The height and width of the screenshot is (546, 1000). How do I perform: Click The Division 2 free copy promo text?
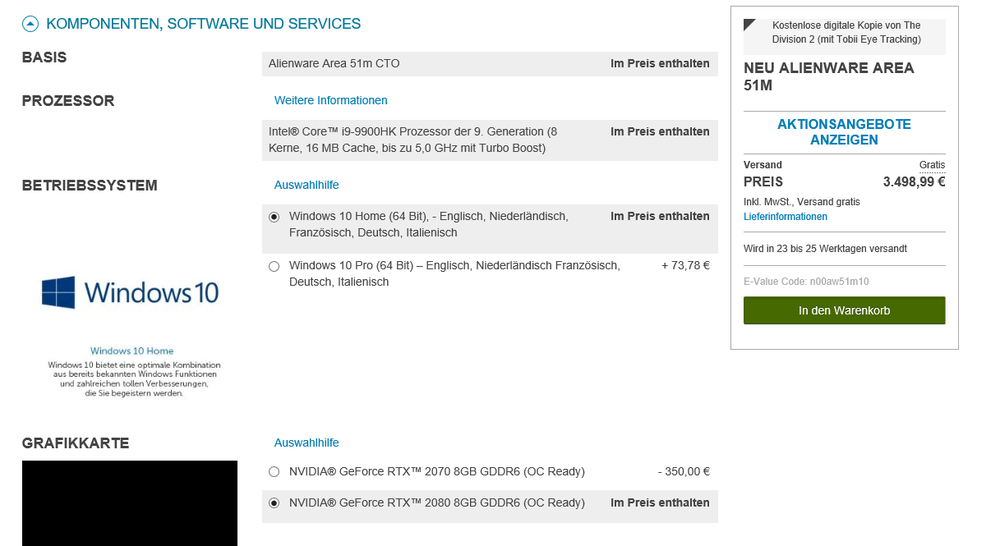pyautogui.click(x=846, y=32)
